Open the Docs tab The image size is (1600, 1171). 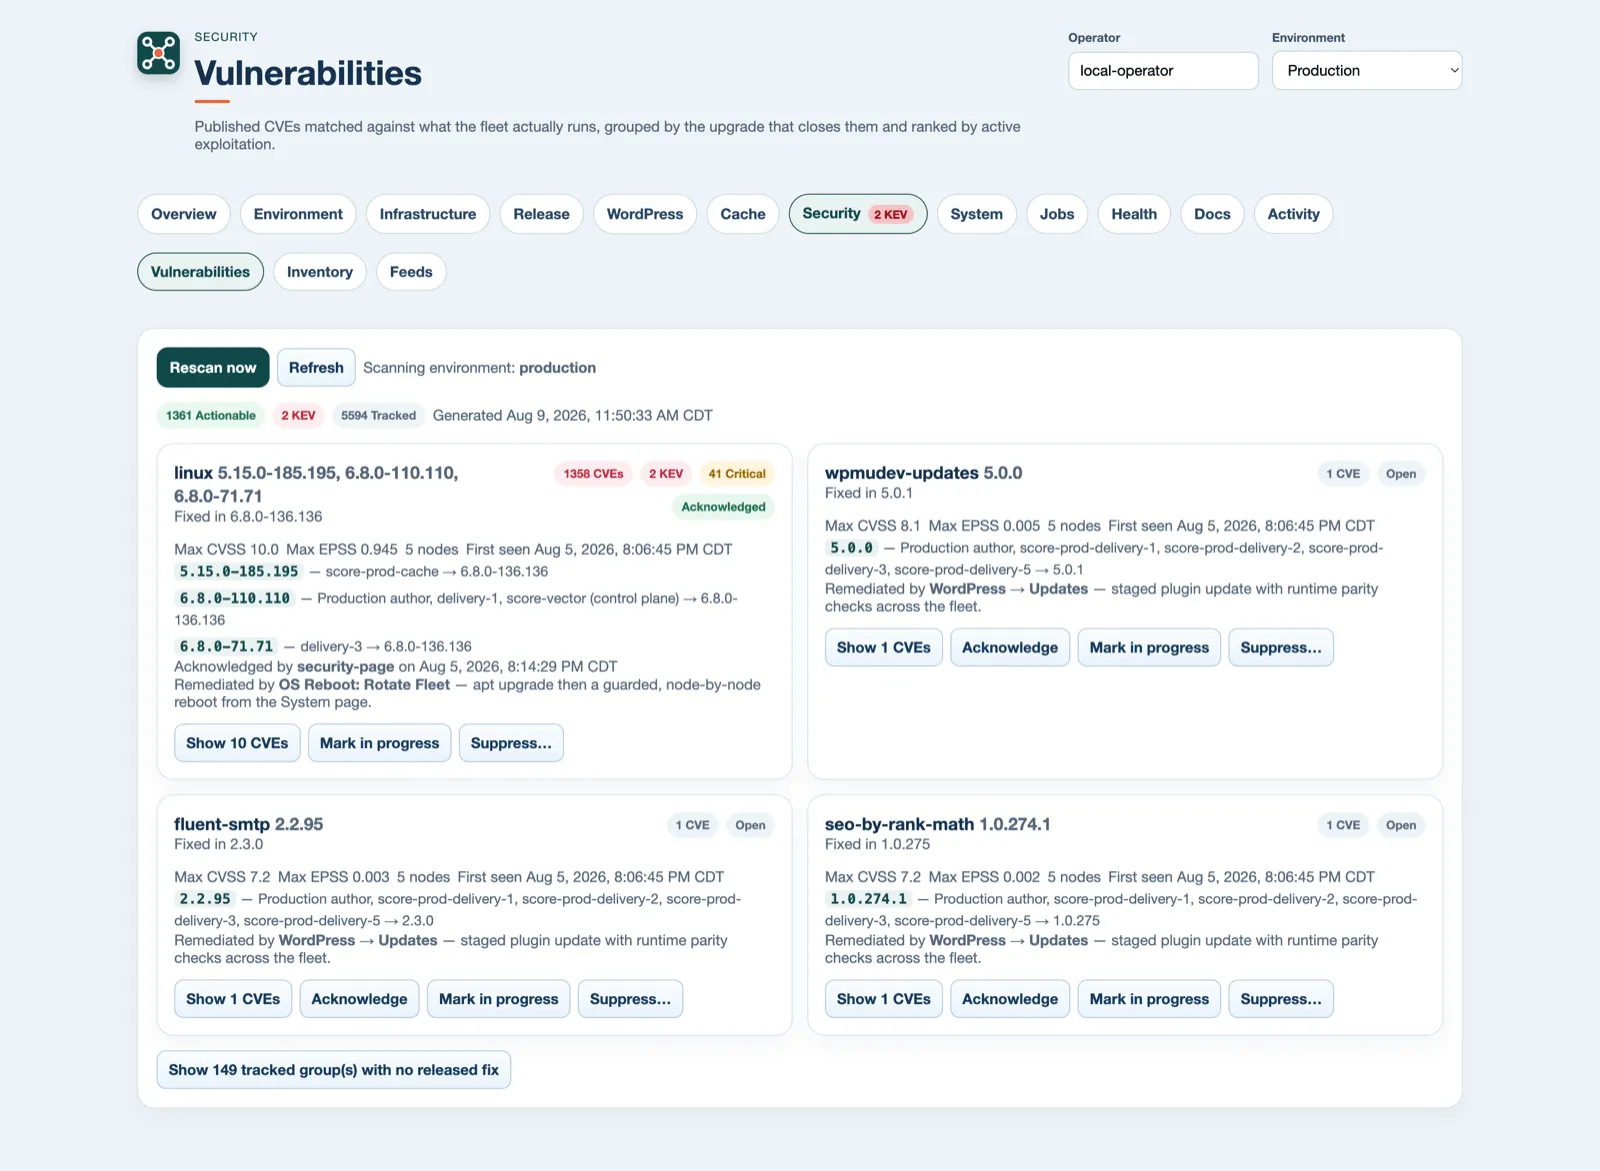point(1212,214)
